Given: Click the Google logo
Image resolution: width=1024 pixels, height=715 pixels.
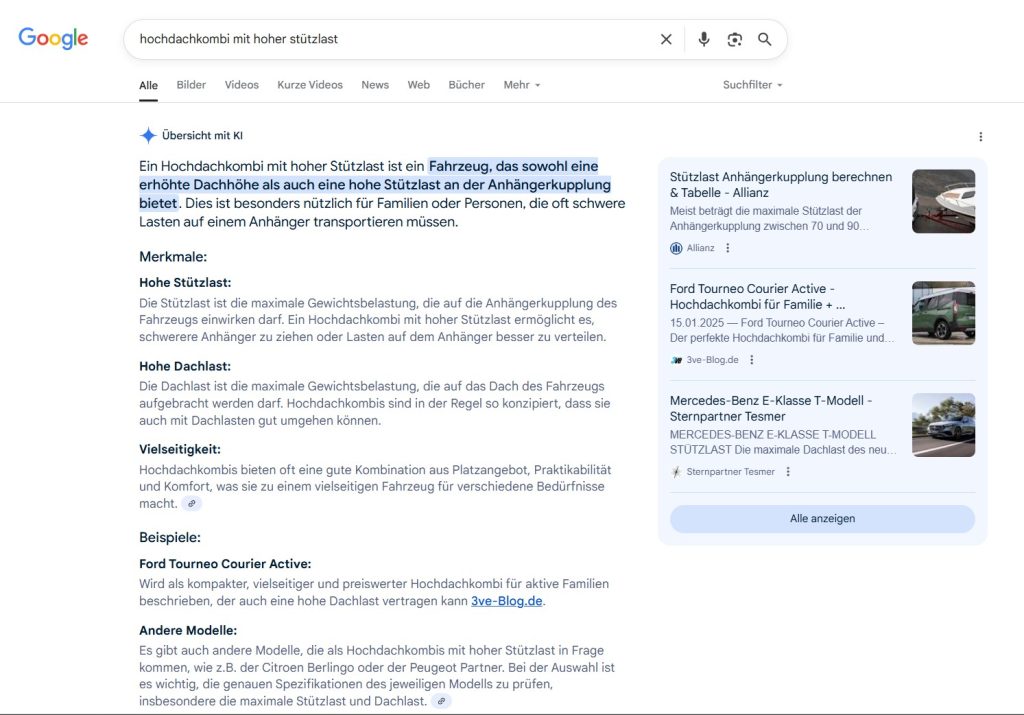Looking at the screenshot, I should click(x=52, y=38).
